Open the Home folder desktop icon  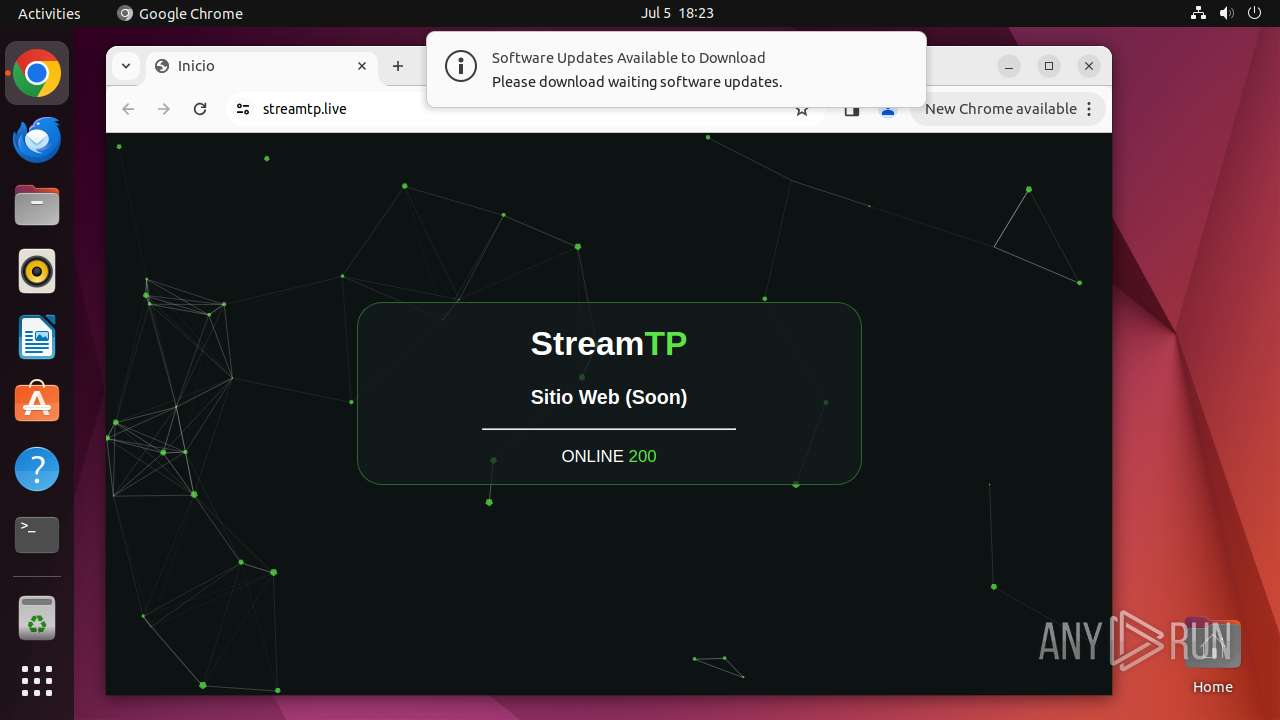(x=1212, y=658)
